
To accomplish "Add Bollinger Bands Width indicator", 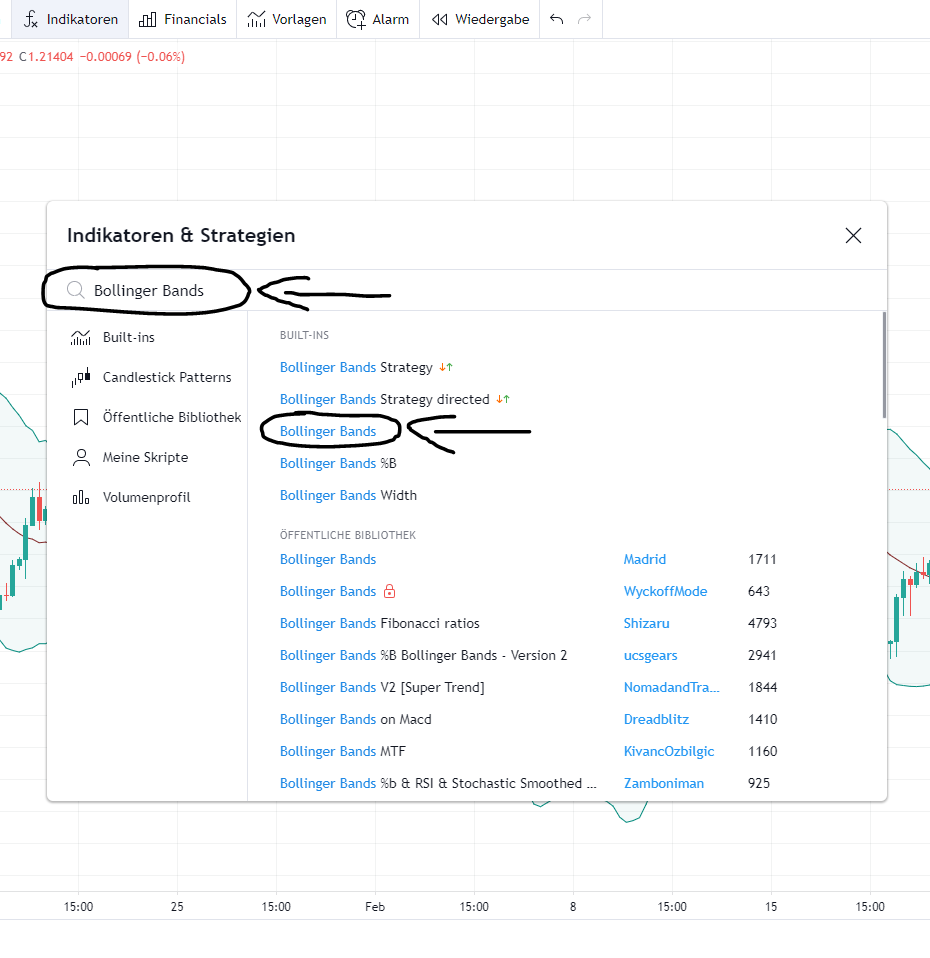I will point(348,495).
